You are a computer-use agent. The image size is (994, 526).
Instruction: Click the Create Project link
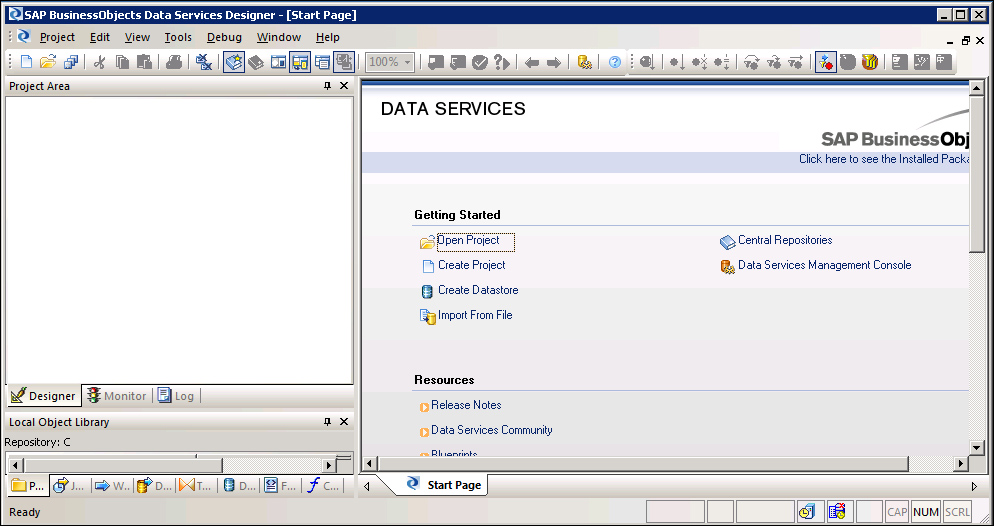(472, 265)
